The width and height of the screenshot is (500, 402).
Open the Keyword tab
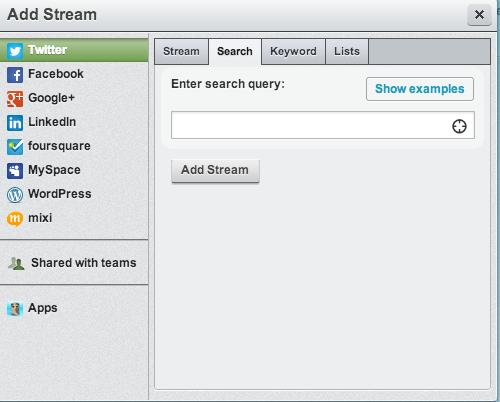[x=293, y=52]
